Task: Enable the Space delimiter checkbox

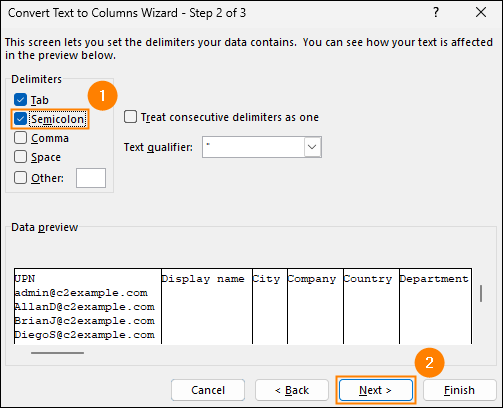Action: [20, 157]
